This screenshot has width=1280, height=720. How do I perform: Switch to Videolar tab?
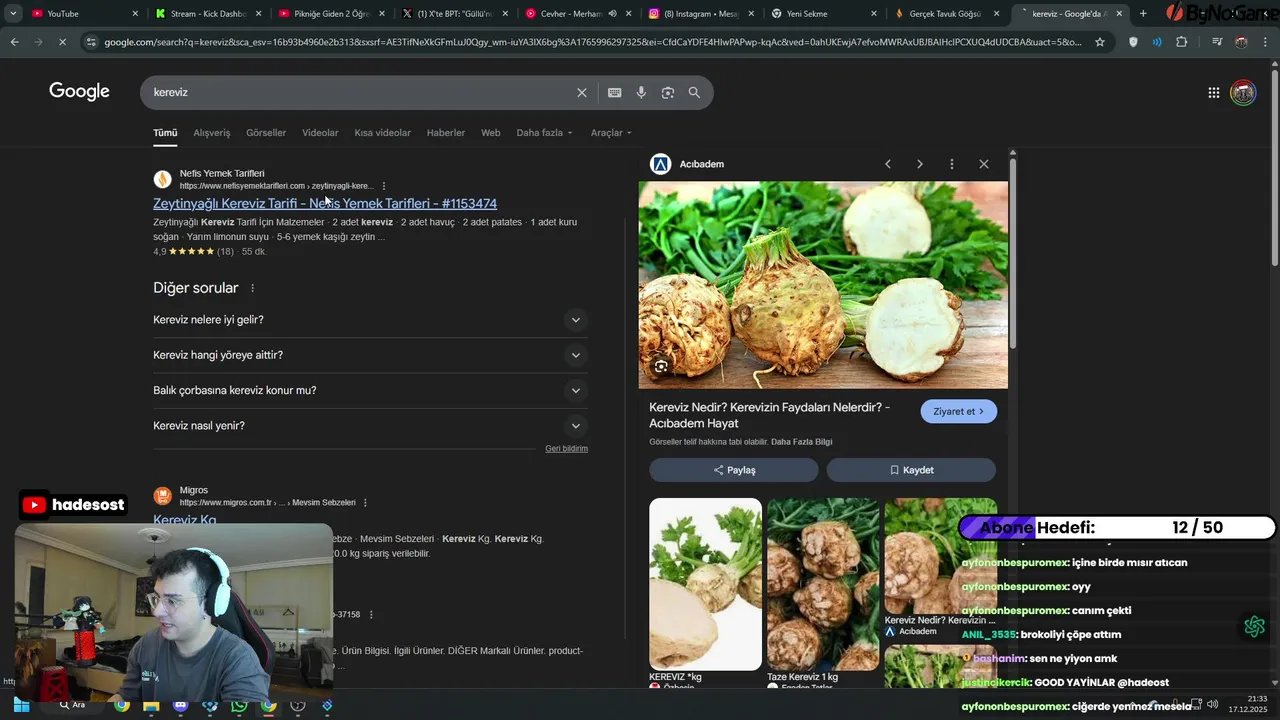click(x=320, y=133)
